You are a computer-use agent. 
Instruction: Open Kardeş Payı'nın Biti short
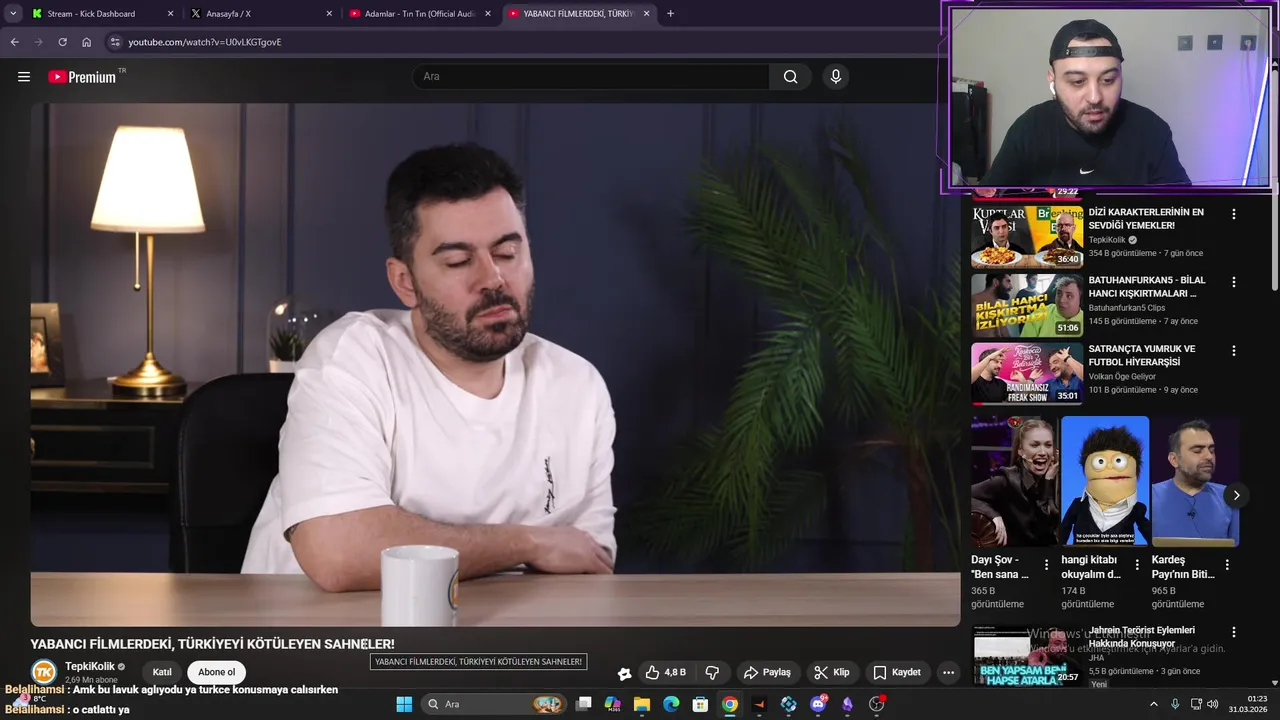pyautogui.click(x=1195, y=482)
